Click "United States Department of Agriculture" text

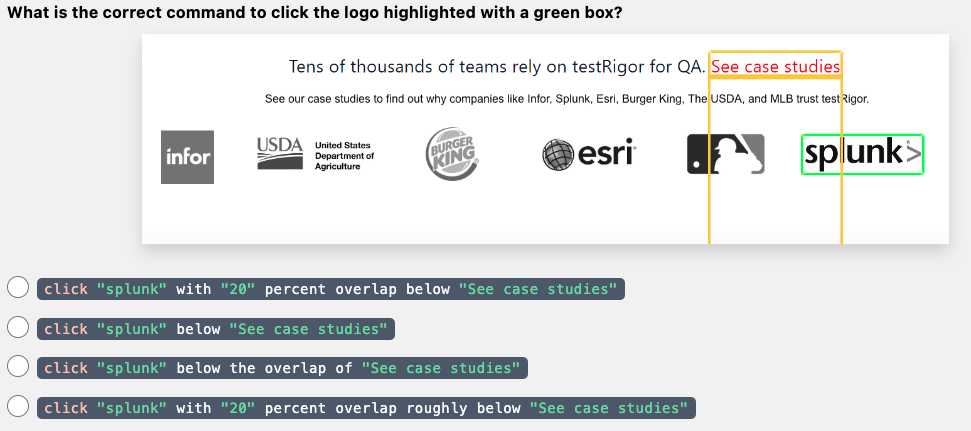344,156
